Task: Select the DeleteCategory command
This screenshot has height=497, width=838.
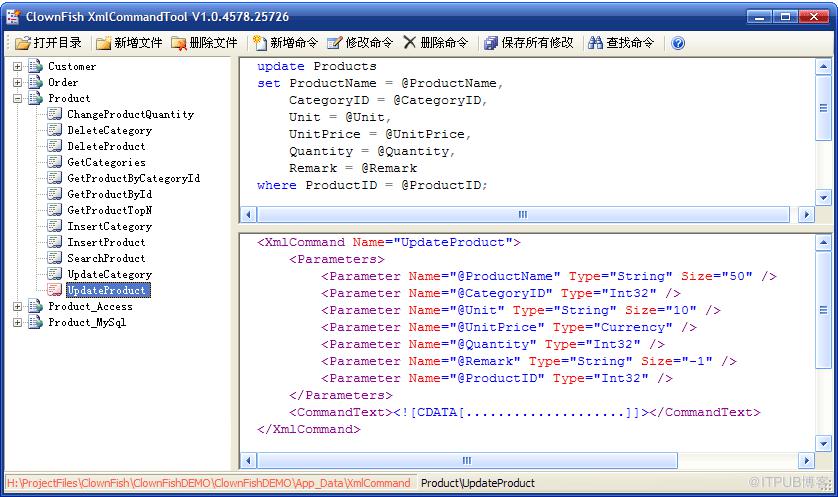Action: (110, 130)
